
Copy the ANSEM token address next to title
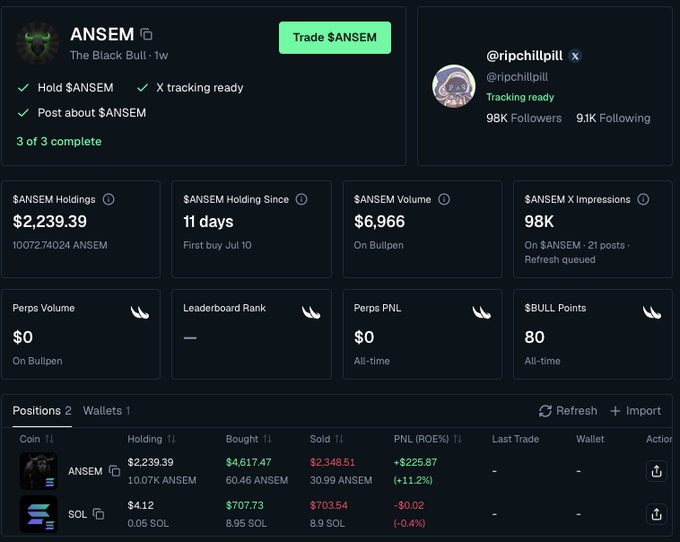point(146,34)
